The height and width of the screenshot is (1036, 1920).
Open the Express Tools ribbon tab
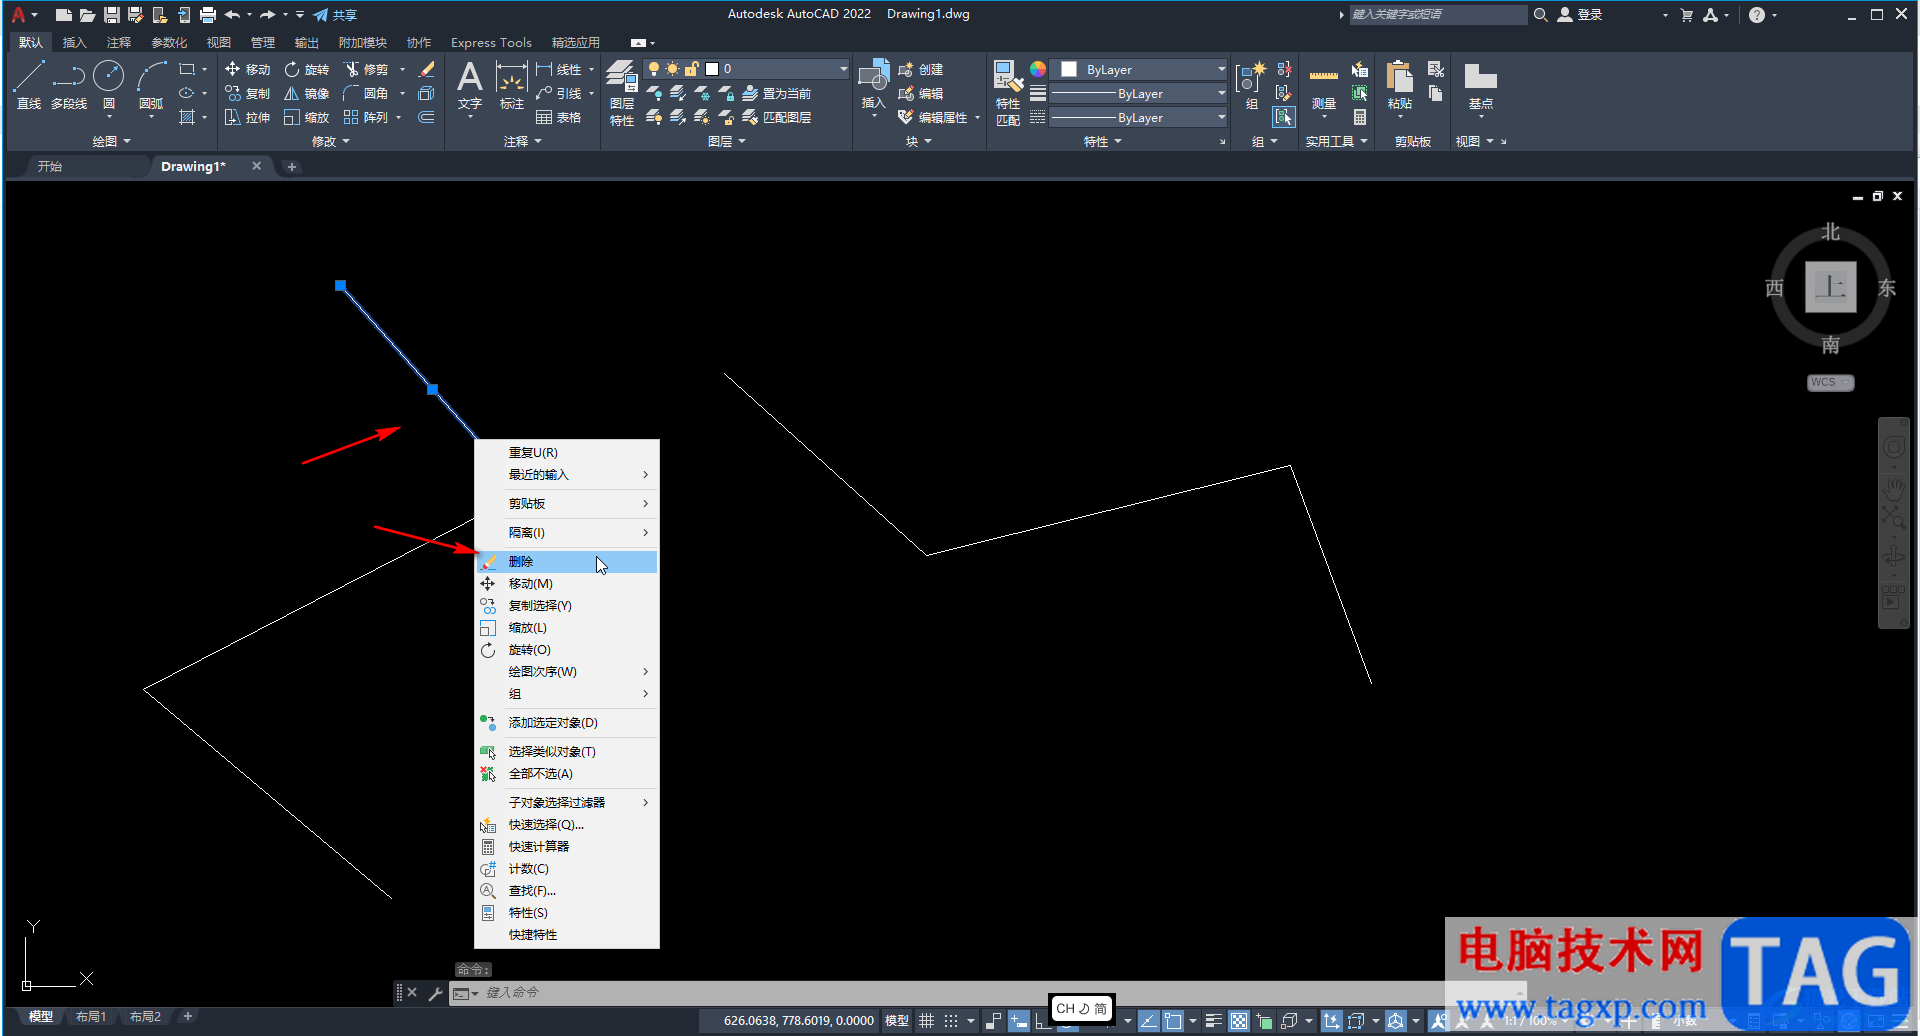(x=491, y=42)
